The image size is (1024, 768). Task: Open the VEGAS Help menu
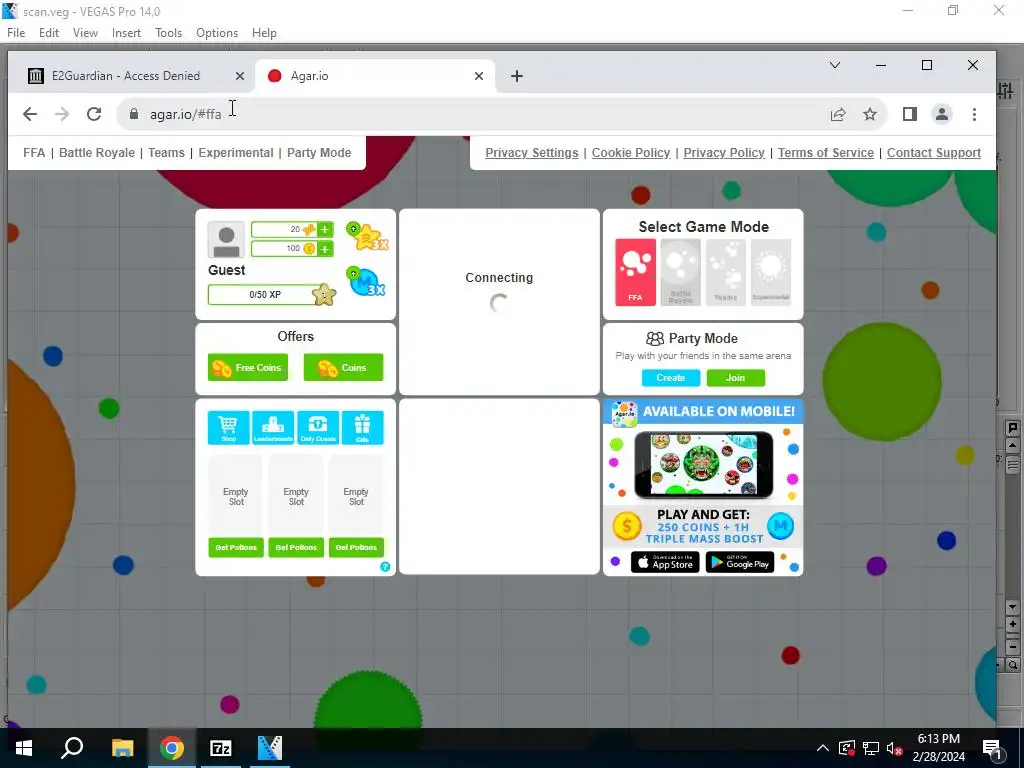tap(264, 33)
